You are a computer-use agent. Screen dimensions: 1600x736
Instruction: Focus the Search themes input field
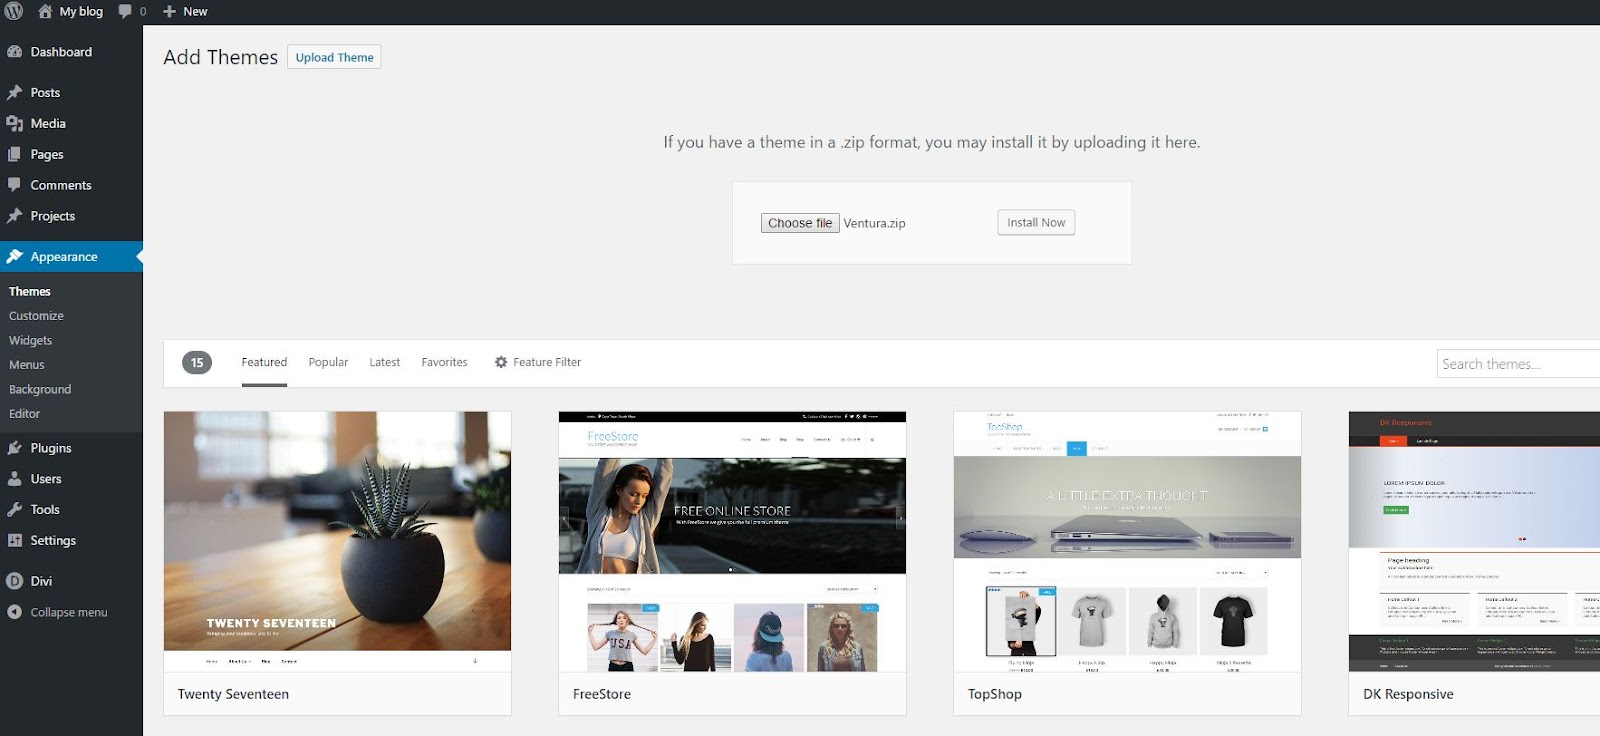[1518, 363]
